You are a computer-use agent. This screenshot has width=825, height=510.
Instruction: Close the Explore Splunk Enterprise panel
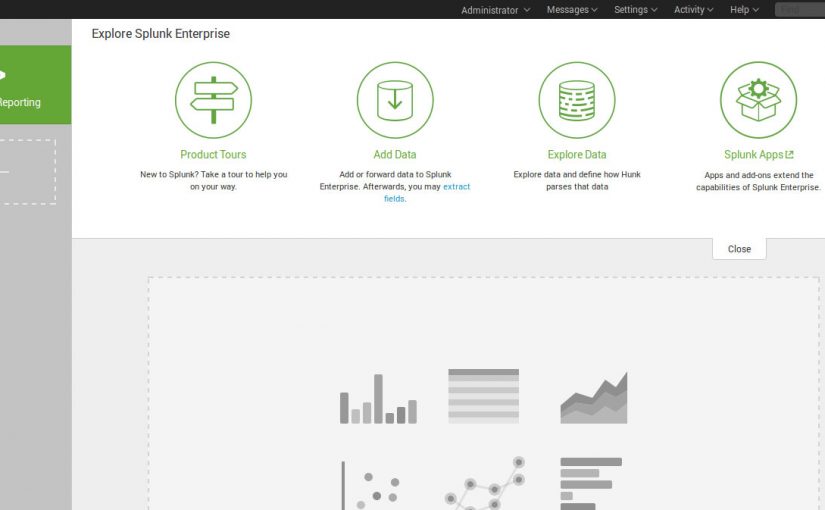[x=739, y=249]
